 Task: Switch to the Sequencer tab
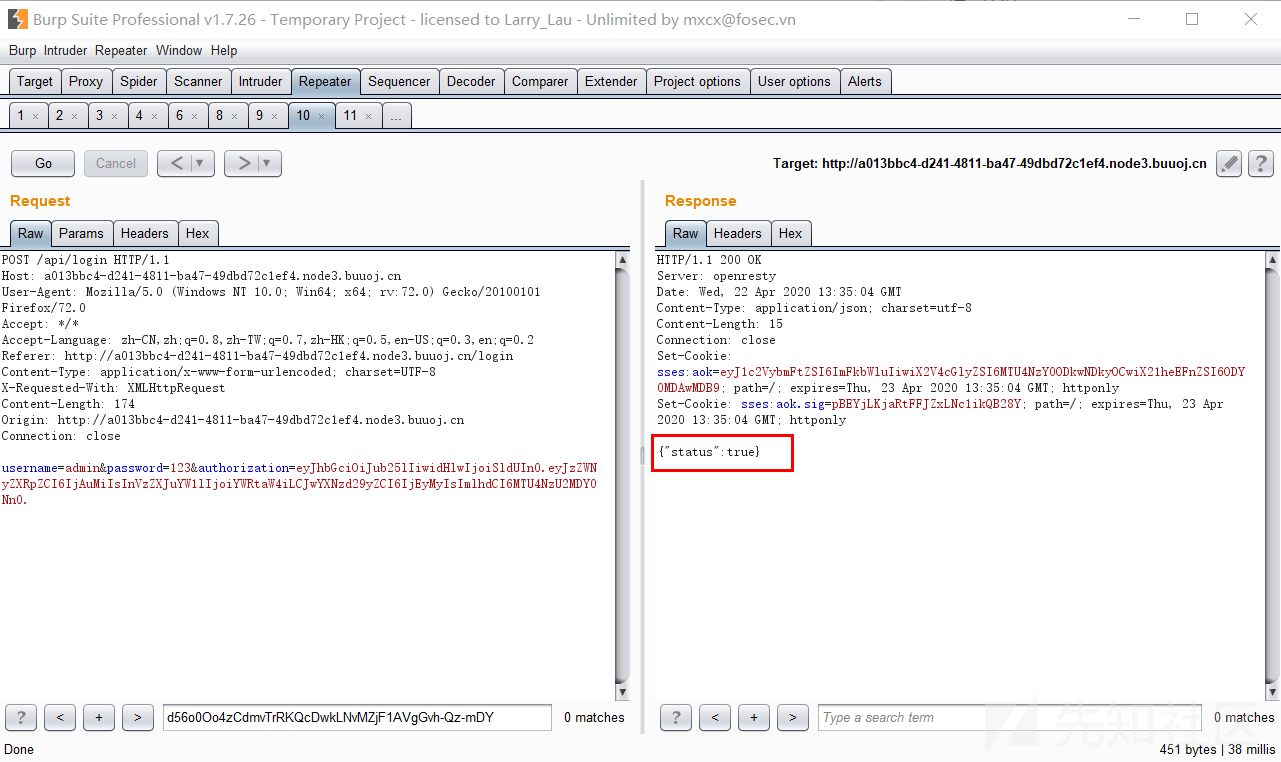click(x=399, y=82)
